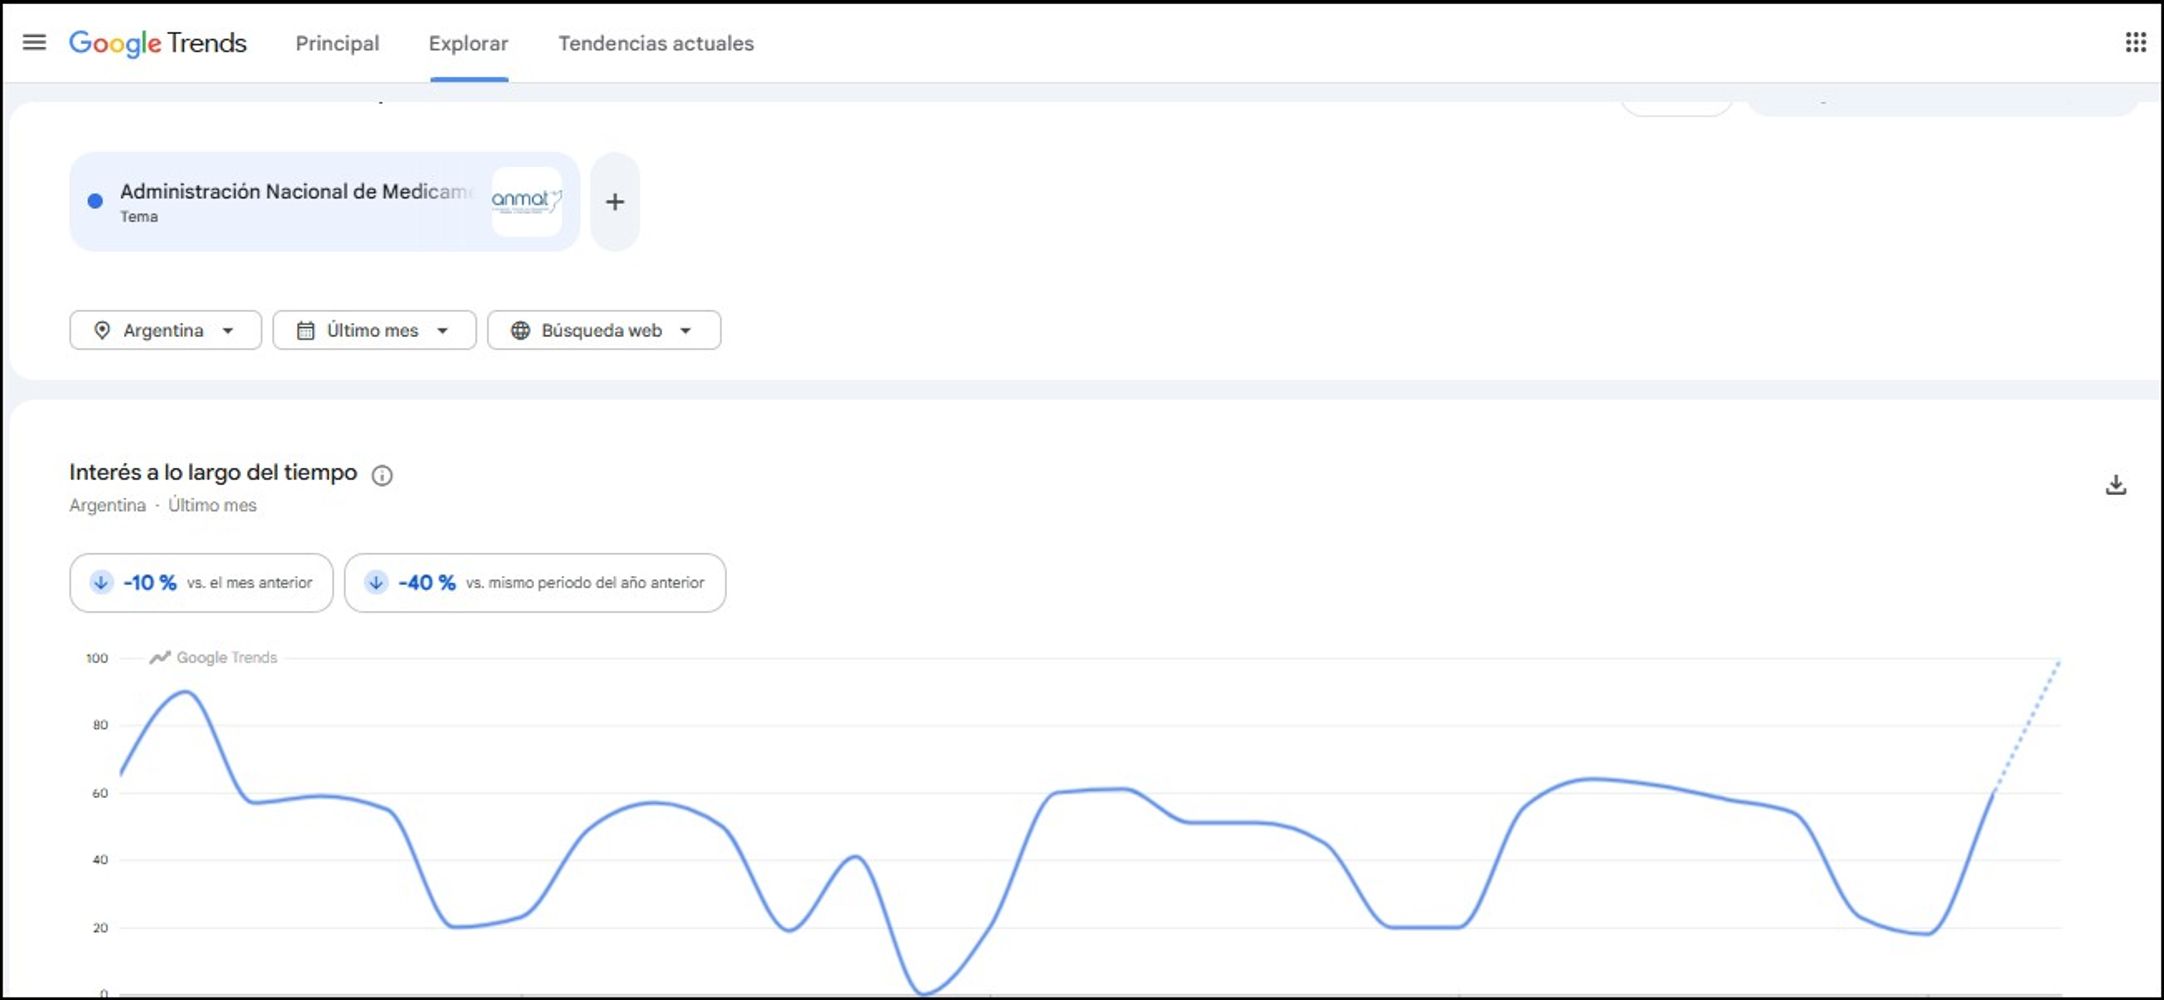Click the ANMAT logo thumbnail
Viewport: 2164px width, 1000px height.
click(x=526, y=201)
